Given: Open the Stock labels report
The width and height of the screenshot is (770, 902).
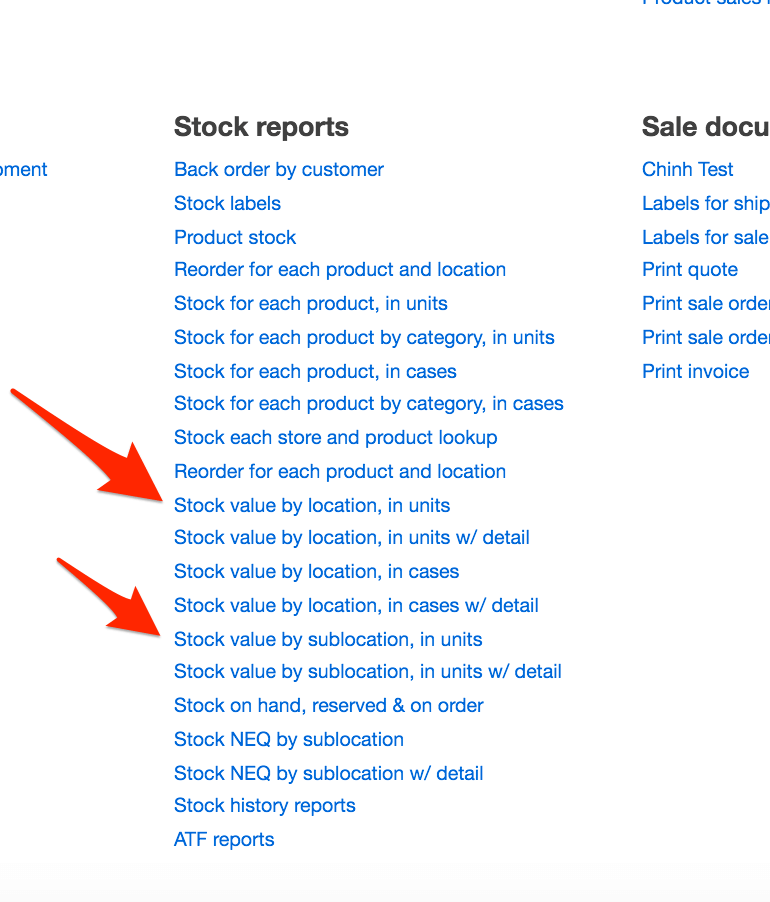Looking at the screenshot, I should pos(227,203).
